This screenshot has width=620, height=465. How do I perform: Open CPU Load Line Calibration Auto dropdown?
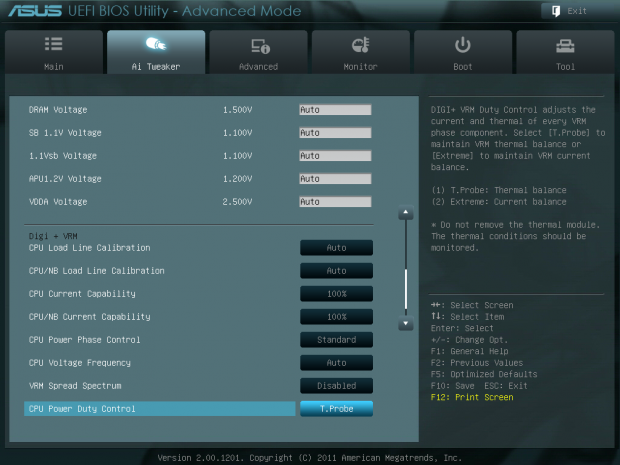[336, 248]
